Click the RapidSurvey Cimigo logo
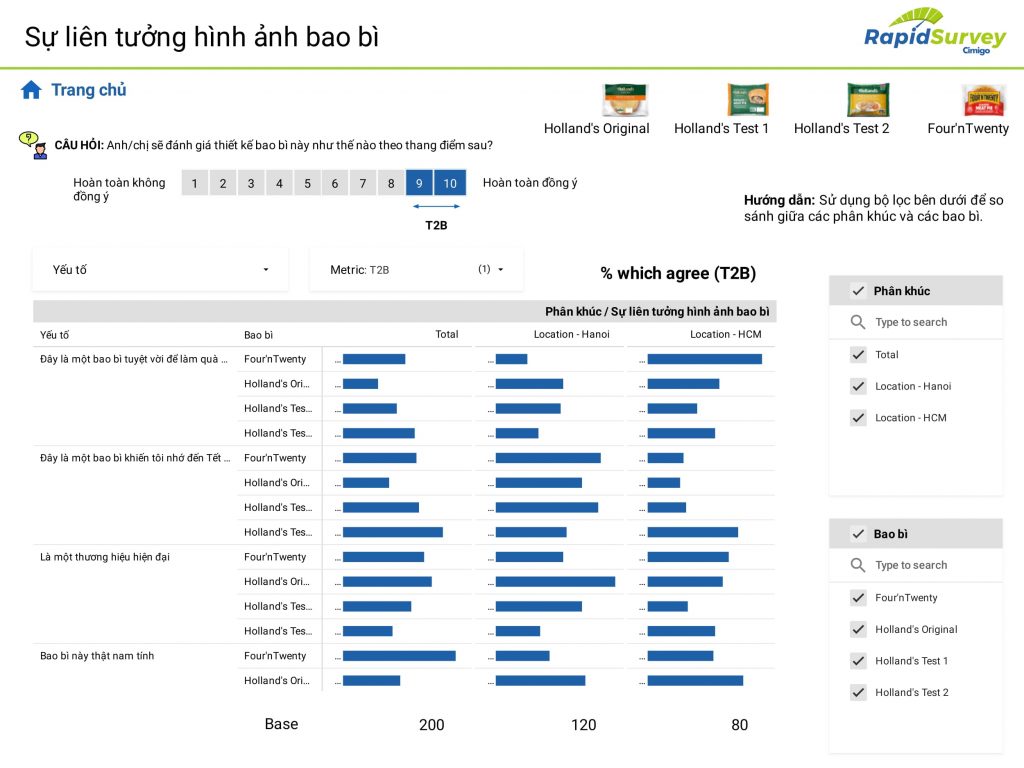This screenshot has height=768, width=1024. pyautogui.click(x=935, y=31)
